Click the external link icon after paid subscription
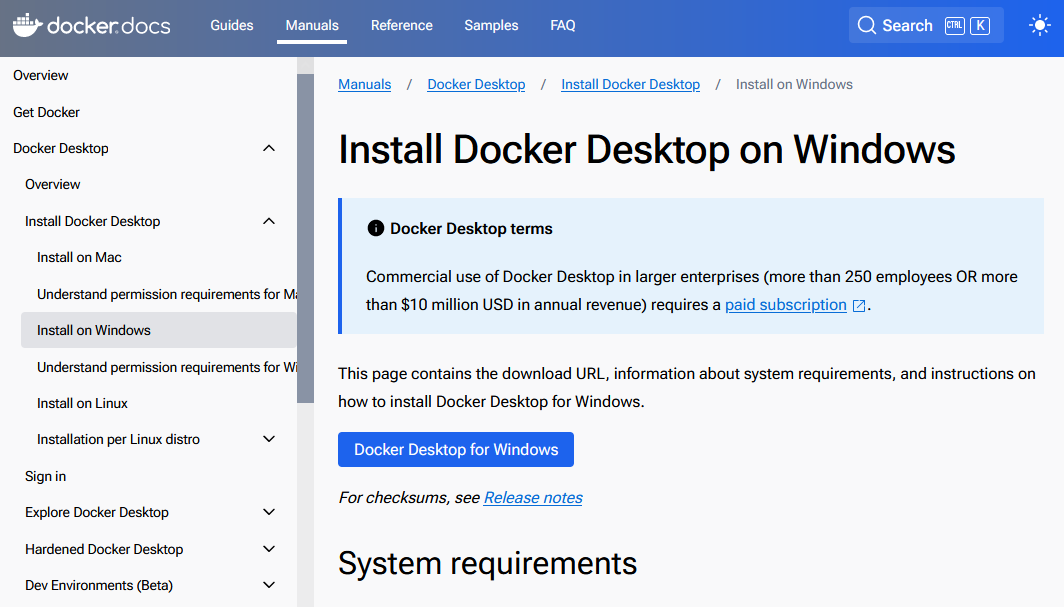The image size is (1064, 607). point(858,306)
